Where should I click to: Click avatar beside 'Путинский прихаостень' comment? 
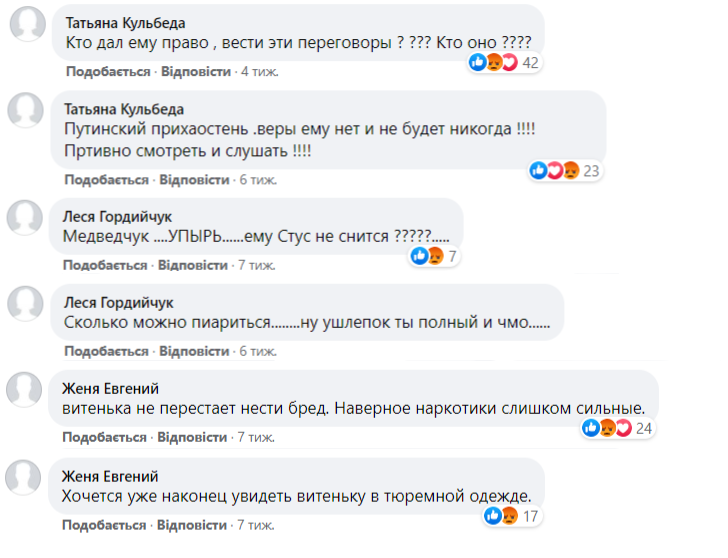pyautogui.click(x=25, y=111)
